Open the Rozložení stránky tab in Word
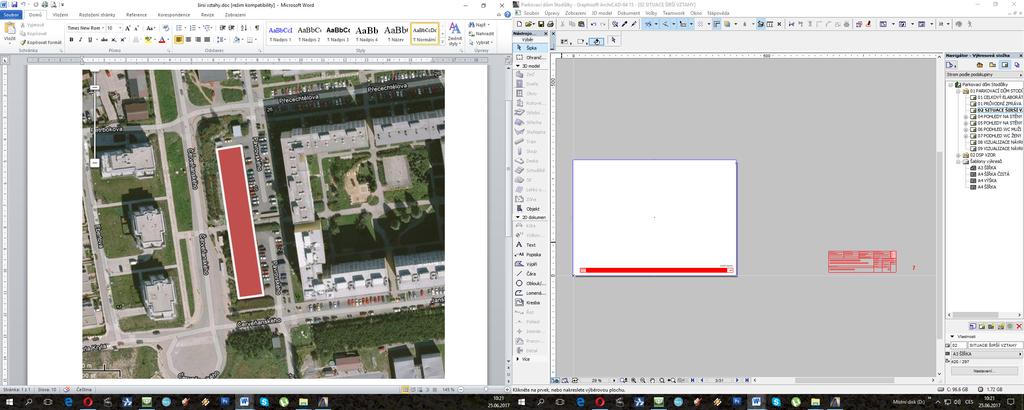Screen dimensions: 1024x410 96,14
